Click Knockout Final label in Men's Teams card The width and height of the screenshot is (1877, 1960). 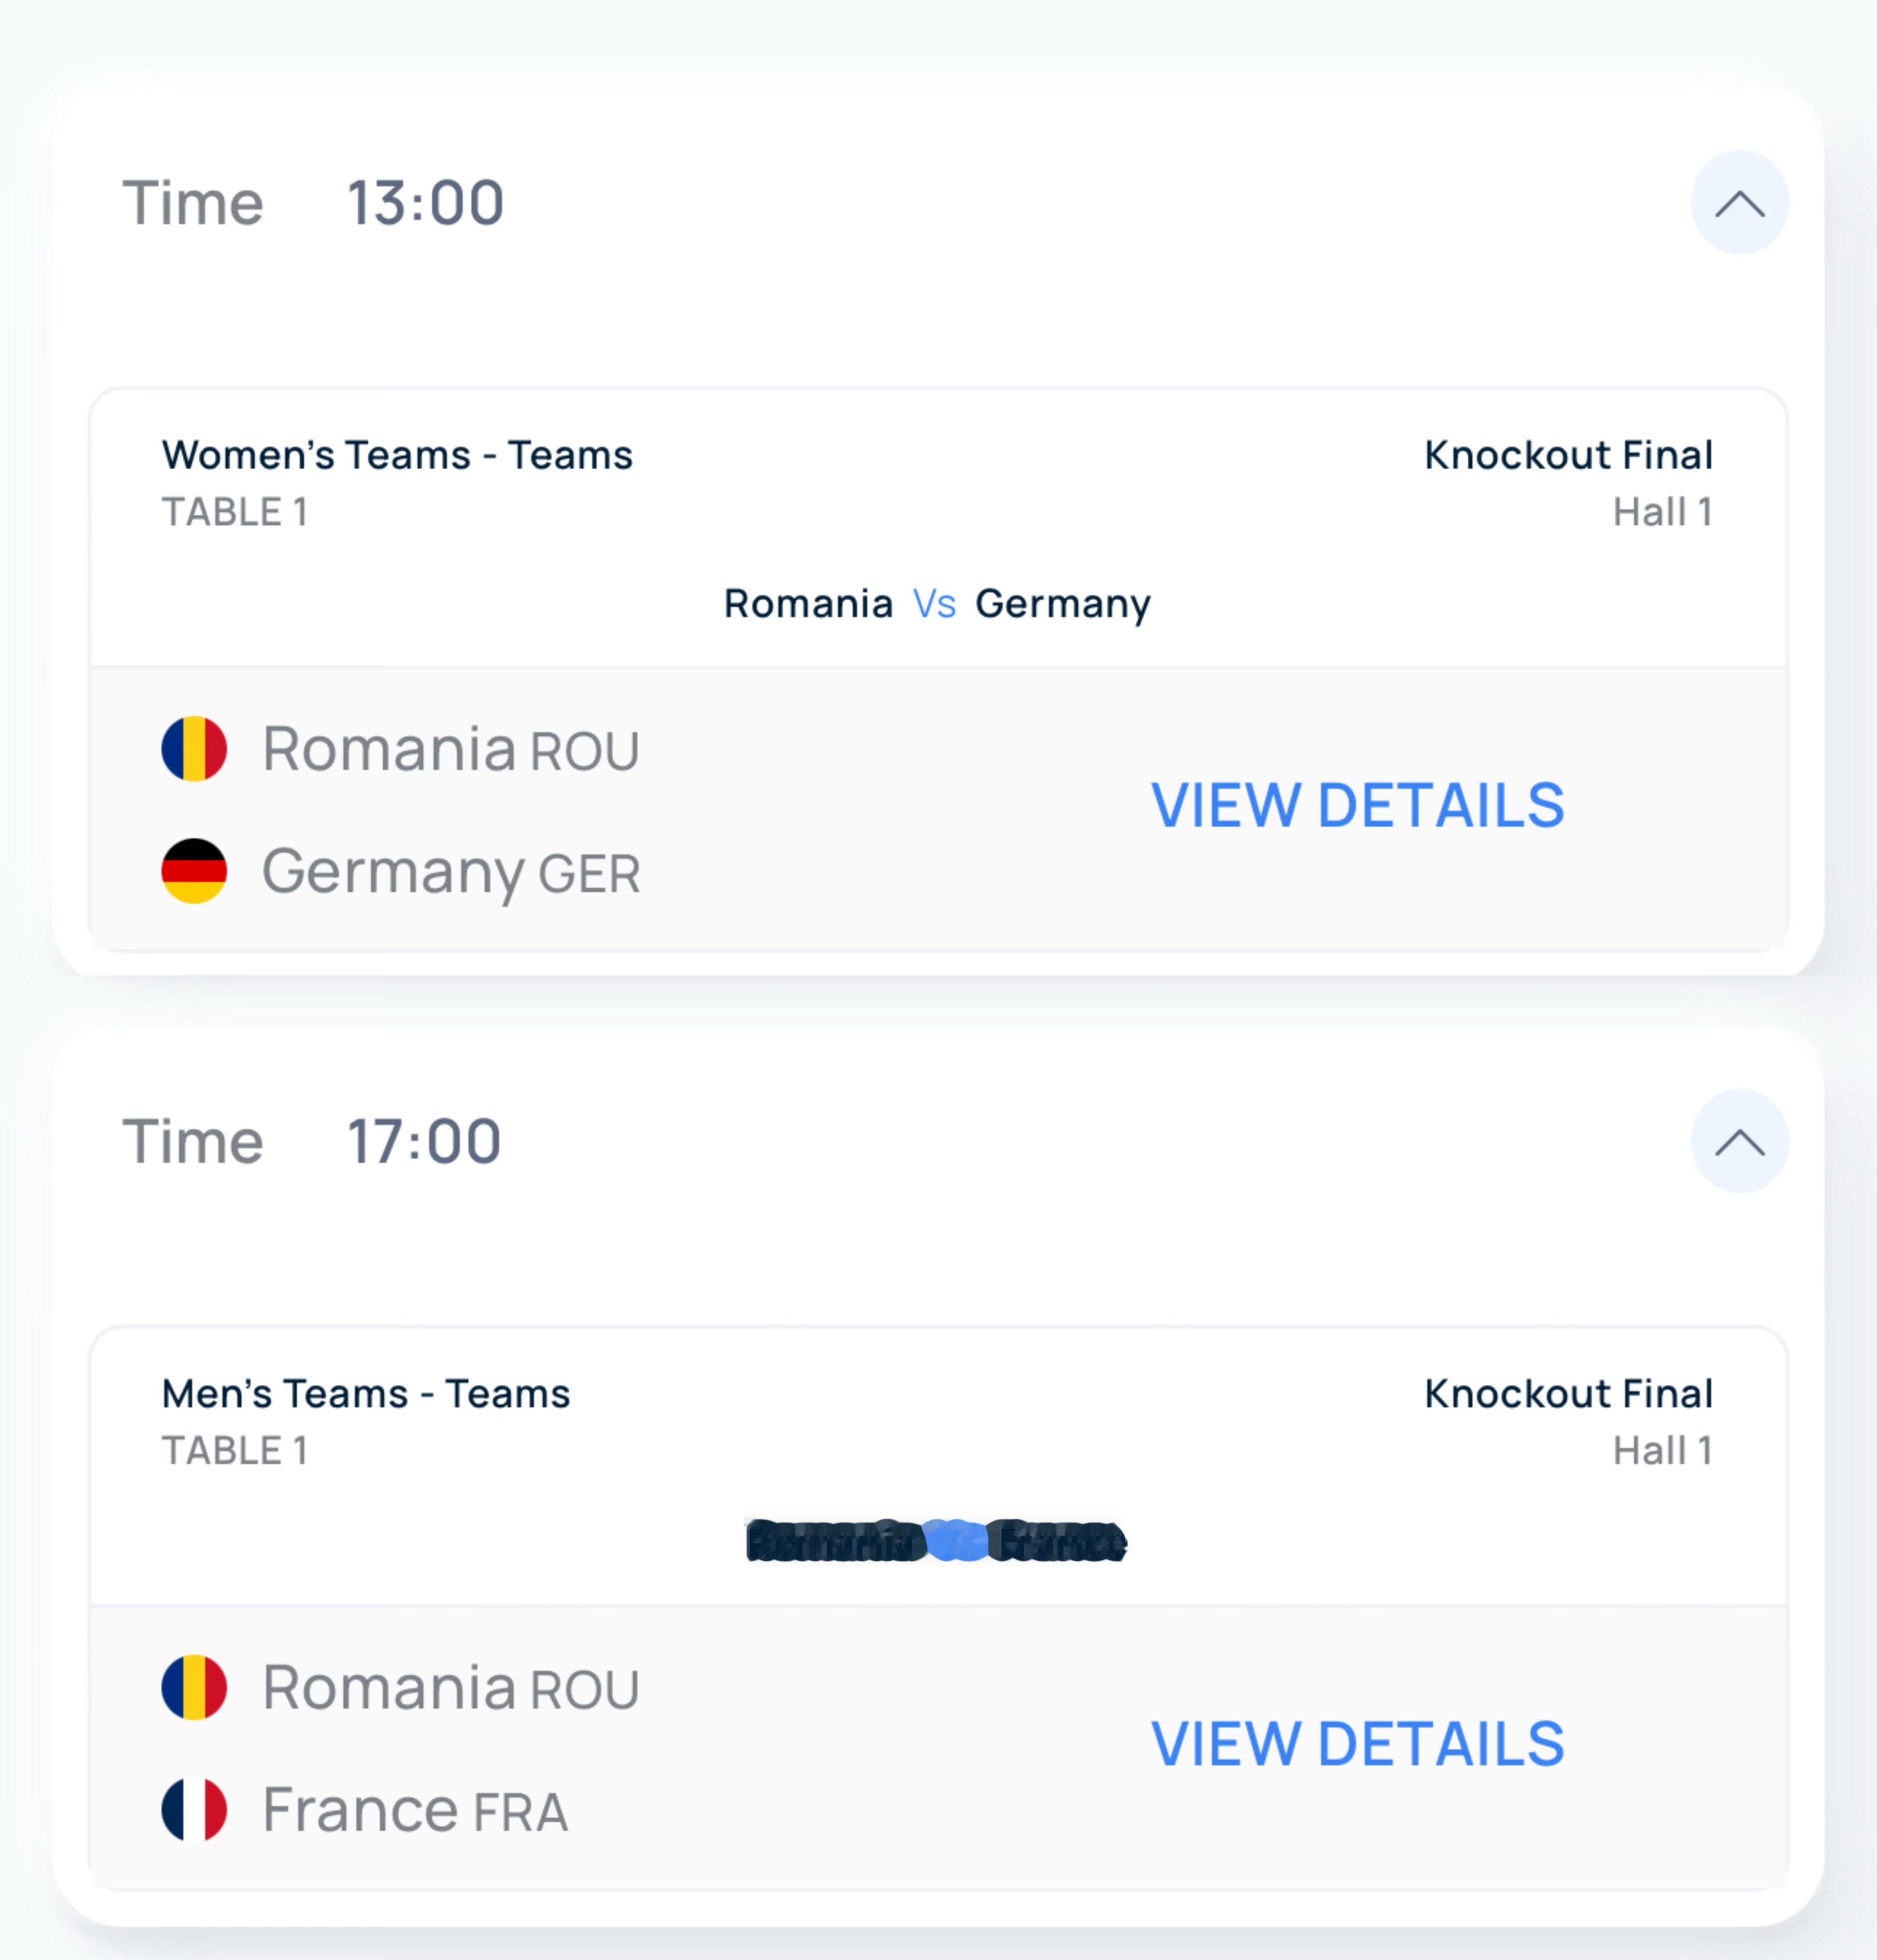(1568, 1394)
